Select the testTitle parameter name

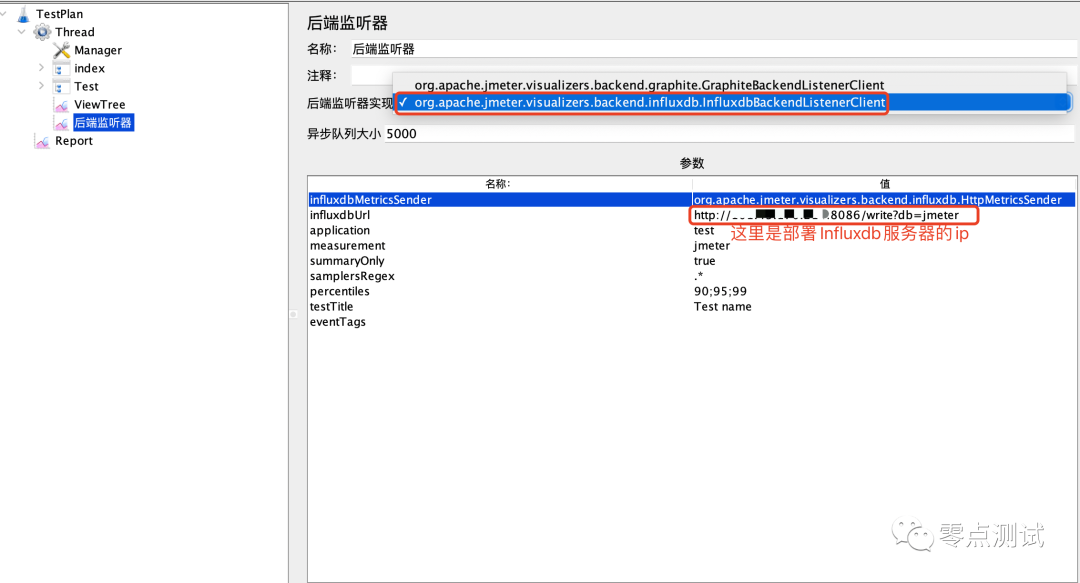click(x=331, y=306)
